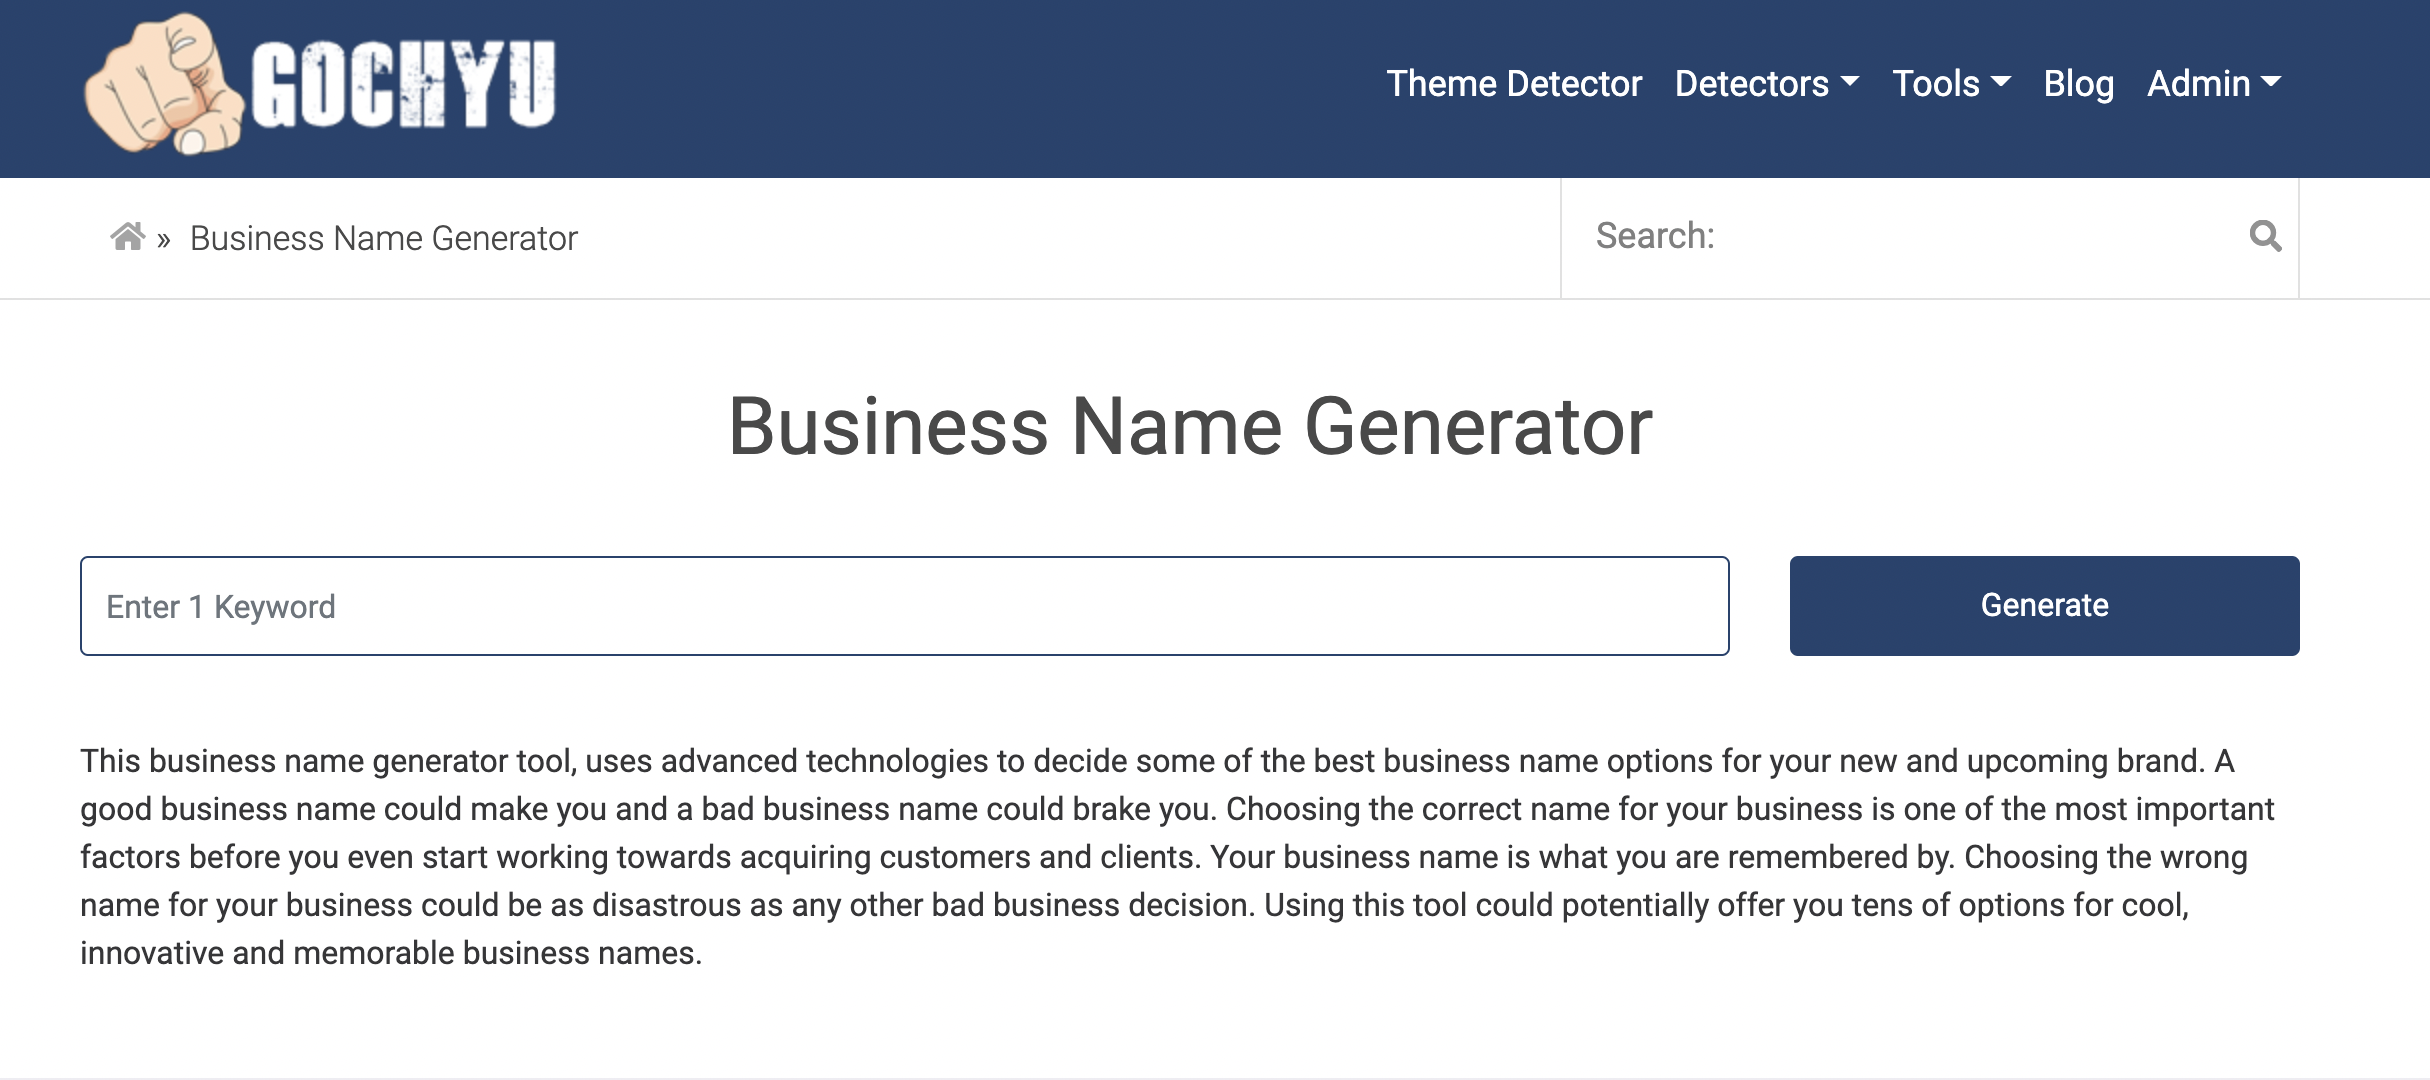Click the caret arrow beside Detectors
This screenshot has width=2430, height=1080.
click(1850, 82)
